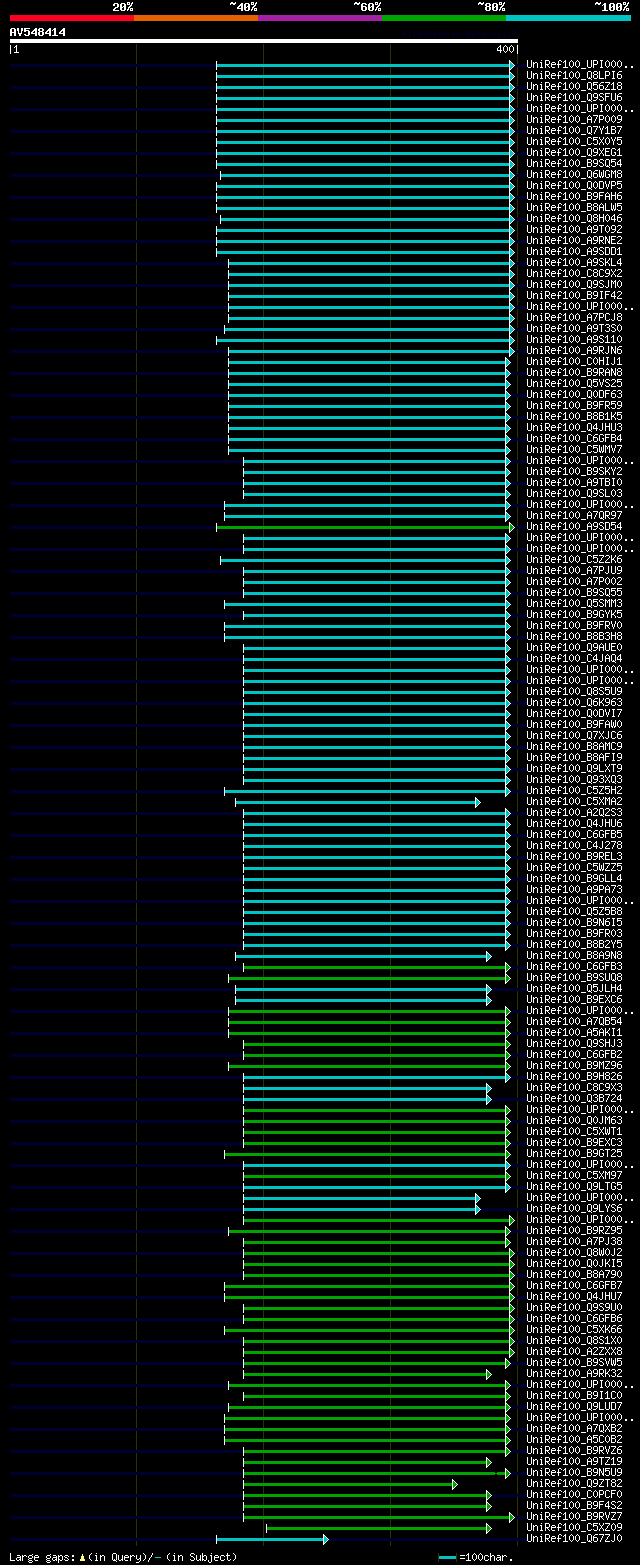Viewport: 640px width, 1565px height.
Task: Click UniRef100_Q7XJC6 hit
Action: click(x=574, y=735)
